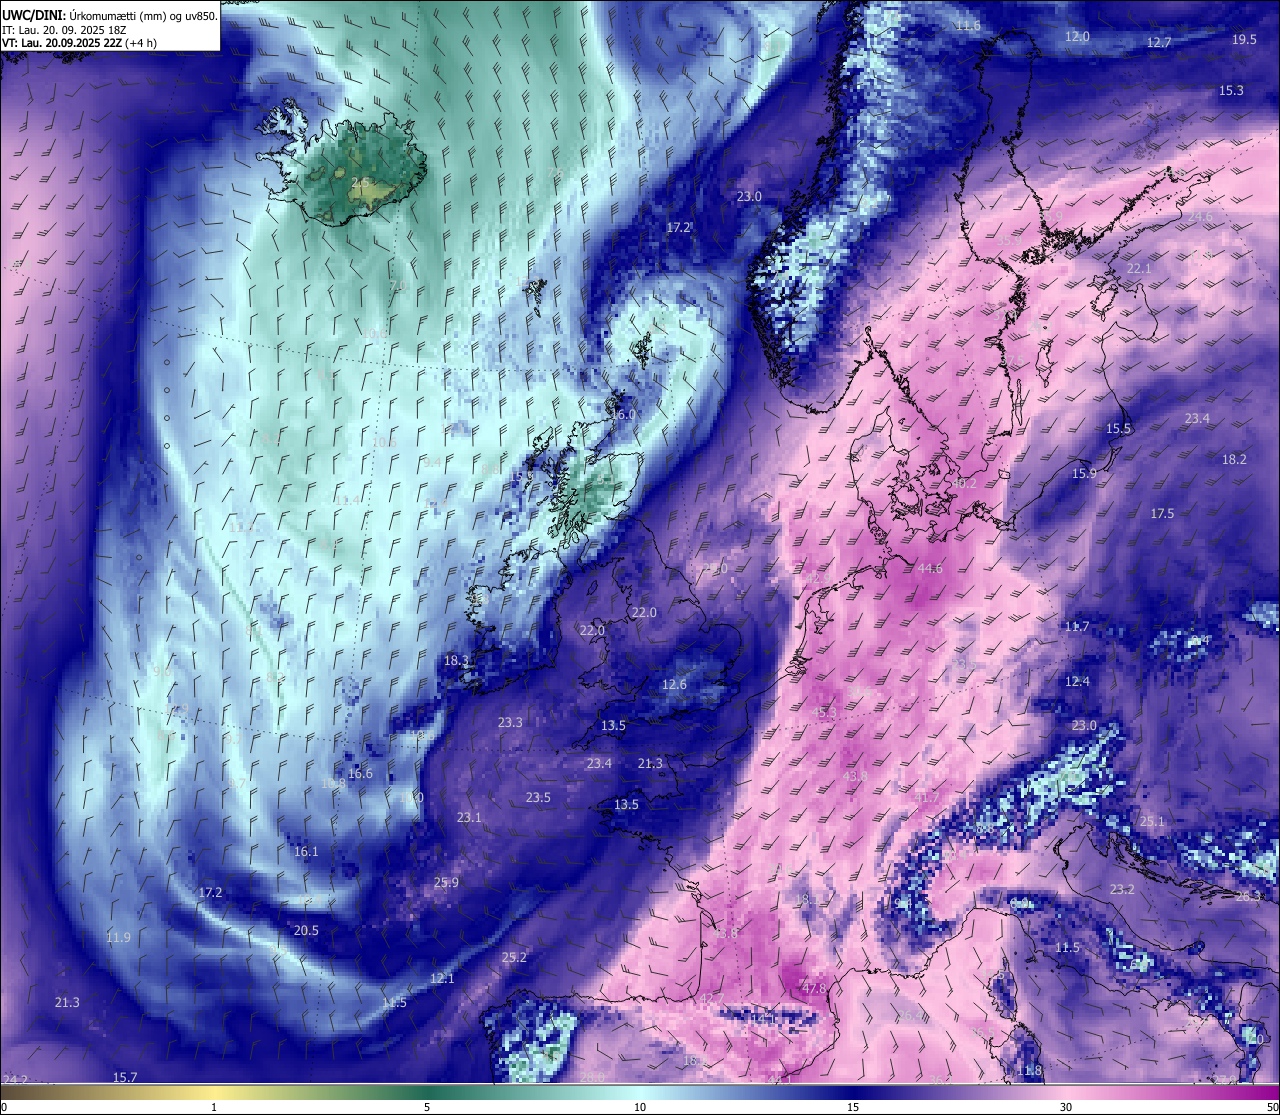
Task: Select the 12.4 value label
Action: [x=1077, y=682]
